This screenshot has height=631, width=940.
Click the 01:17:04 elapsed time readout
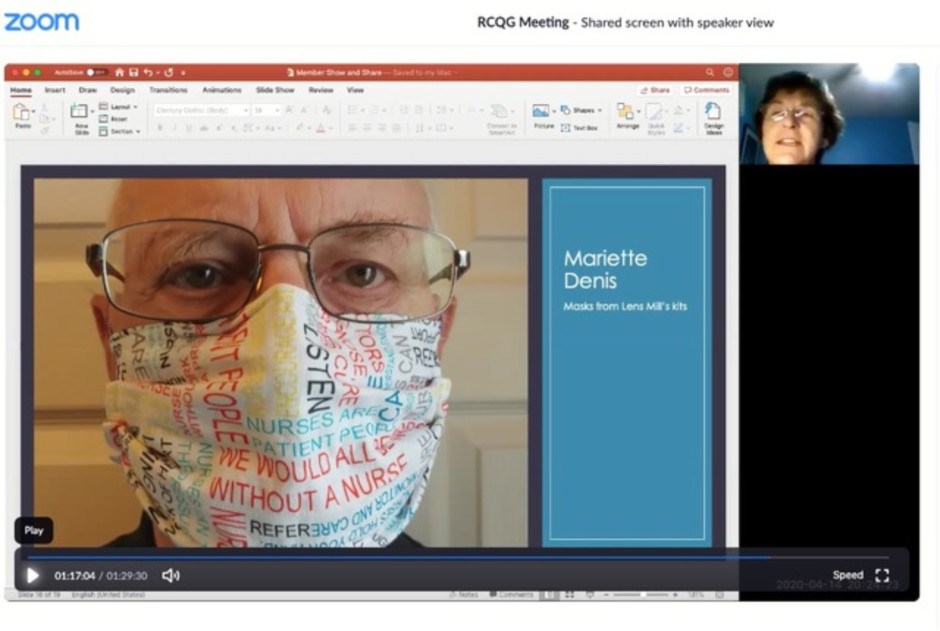click(x=74, y=576)
